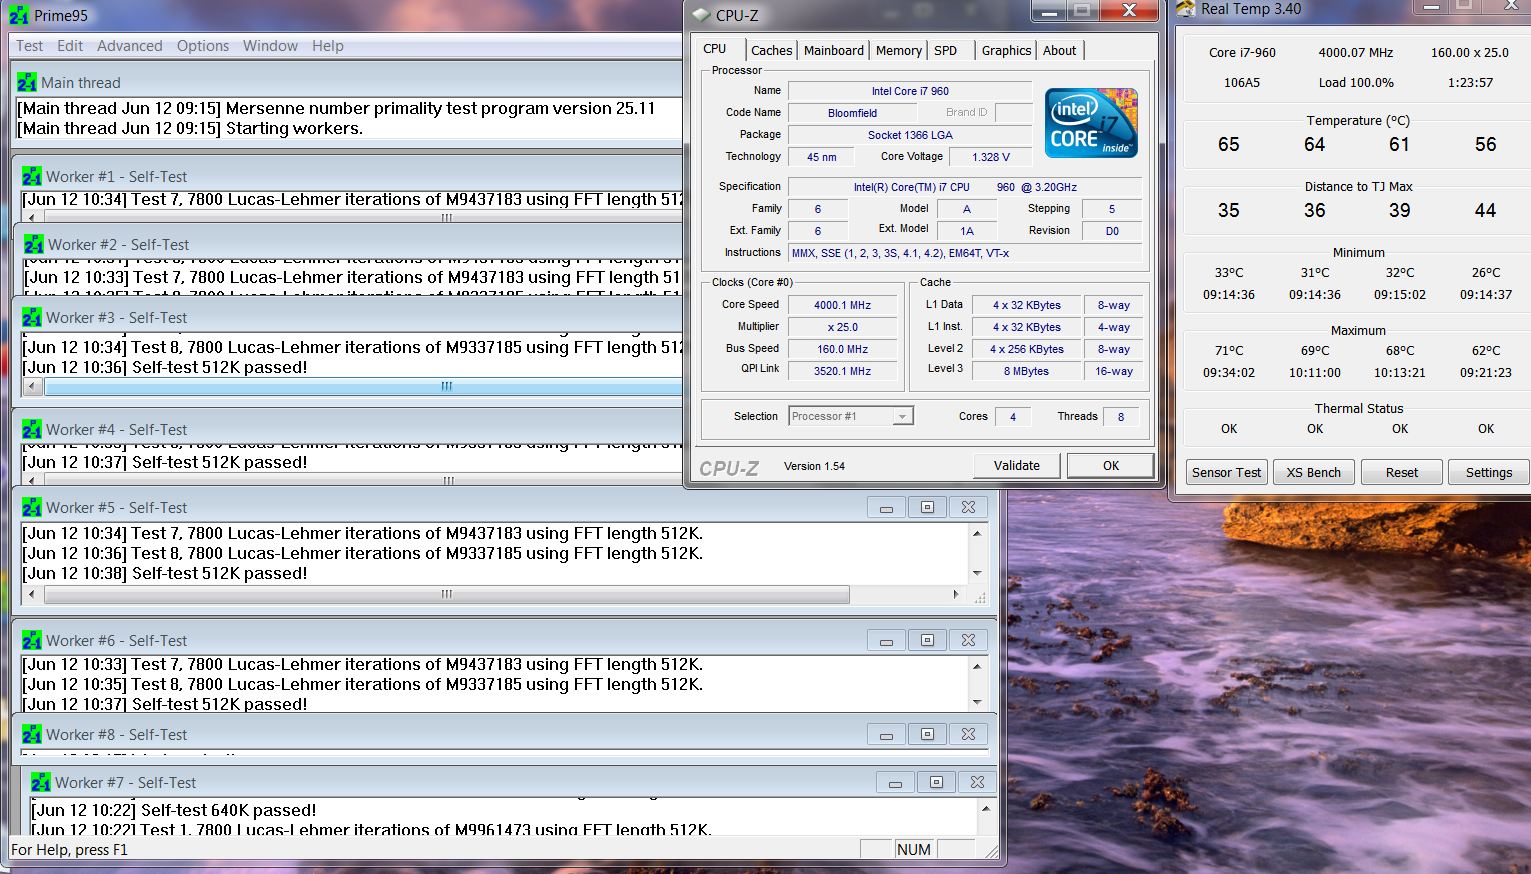Image resolution: width=1531 pixels, height=874 pixels.
Task: Click the Level 3 cache value 8 MBytes
Action: click(1027, 371)
